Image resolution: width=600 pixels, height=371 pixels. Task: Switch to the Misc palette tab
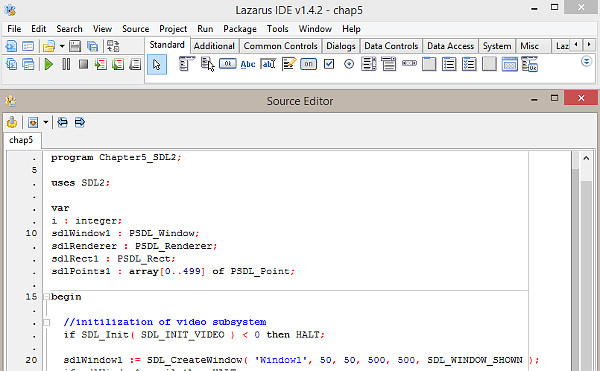(x=529, y=46)
